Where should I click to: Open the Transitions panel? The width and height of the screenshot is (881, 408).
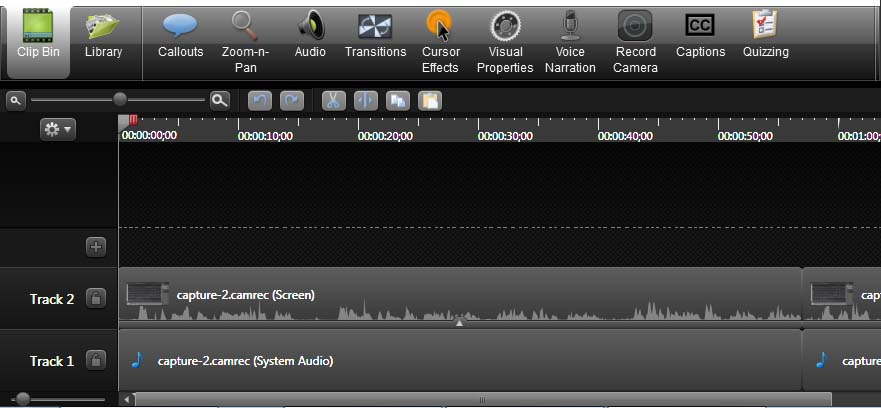point(375,38)
